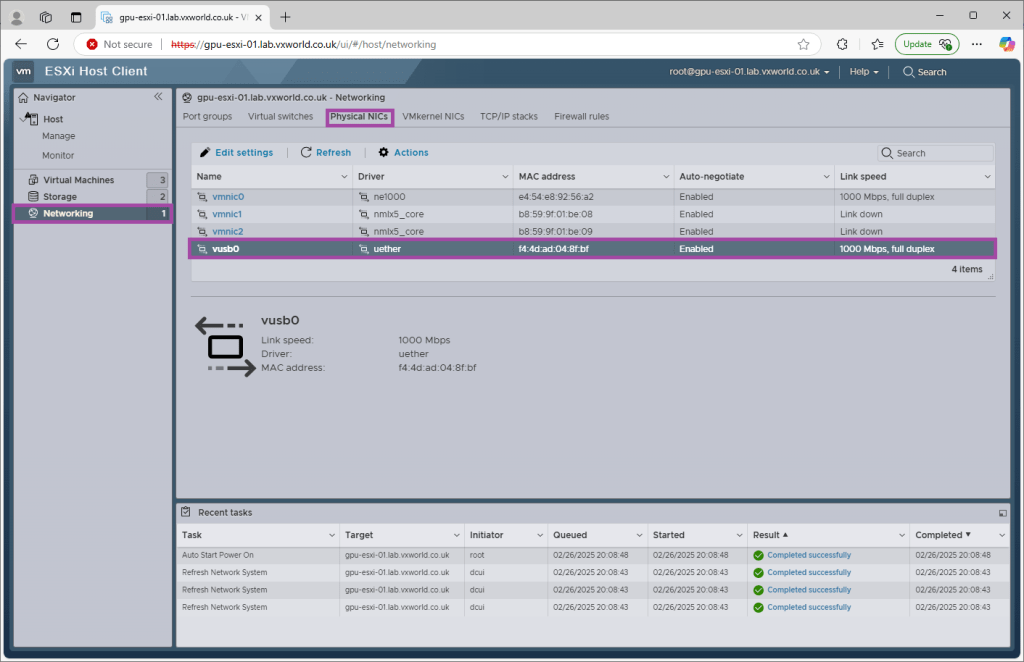This screenshot has height=662, width=1024.
Task: Click the Edit settings pencil icon
Action: 205,153
